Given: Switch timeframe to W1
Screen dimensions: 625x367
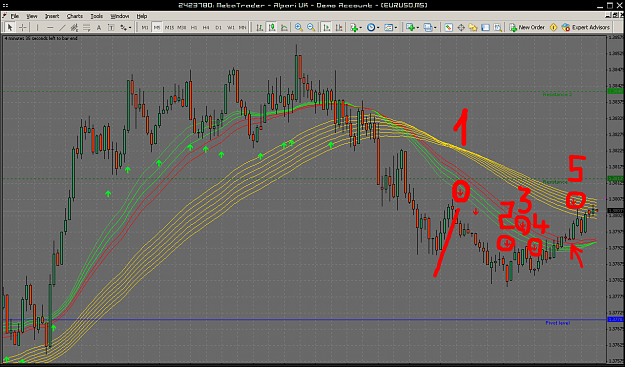Looking at the screenshot, I should [x=231, y=27].
